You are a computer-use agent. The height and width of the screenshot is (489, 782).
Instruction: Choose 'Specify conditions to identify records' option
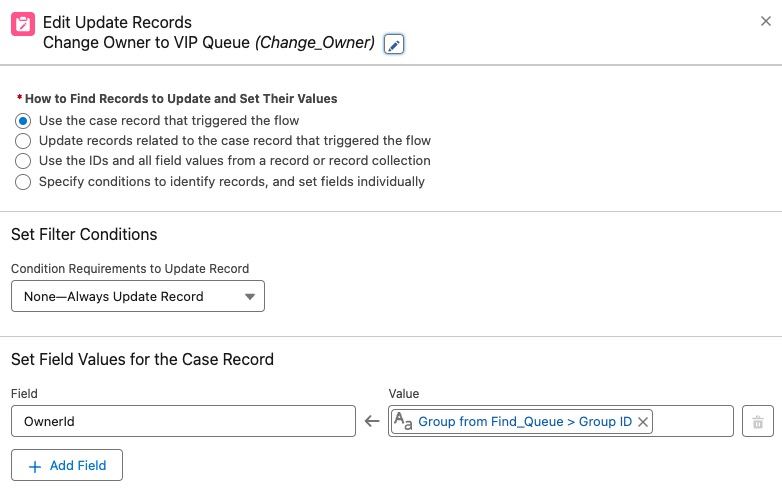23,182
